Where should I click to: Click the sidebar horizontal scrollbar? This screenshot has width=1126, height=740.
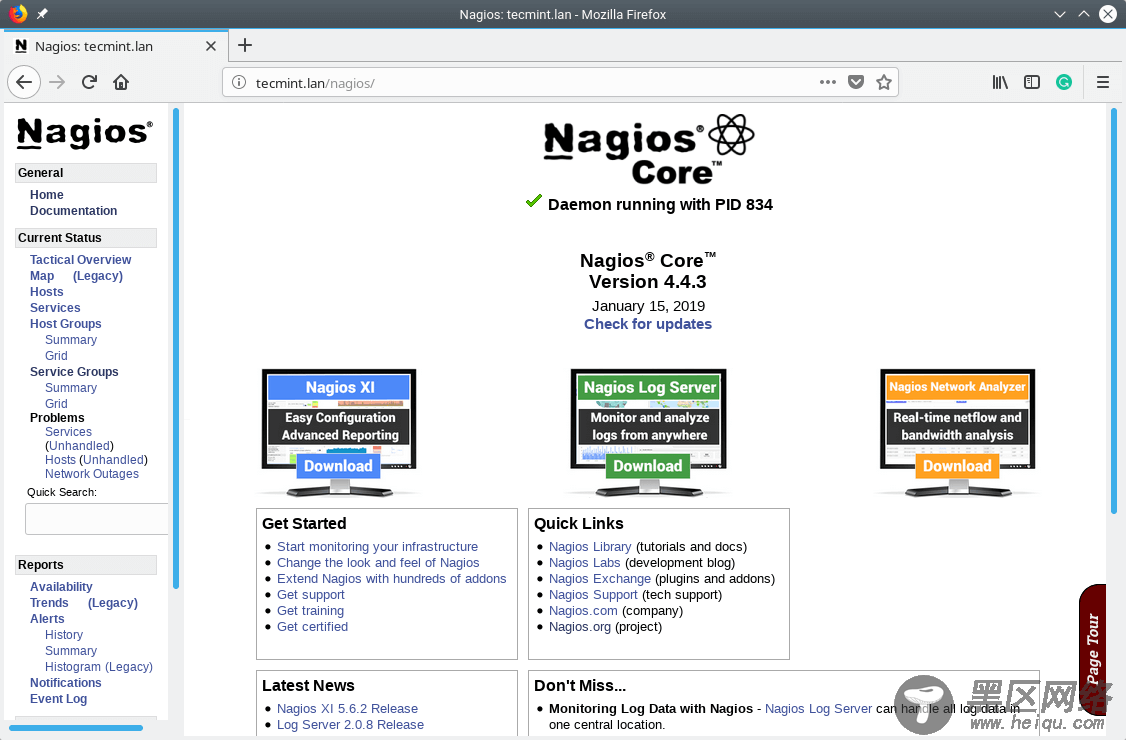[76, 728]
